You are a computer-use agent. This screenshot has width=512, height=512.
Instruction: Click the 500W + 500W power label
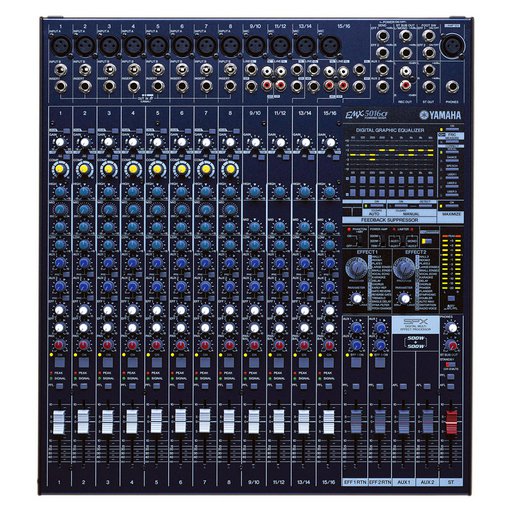(x=415, y=342)
